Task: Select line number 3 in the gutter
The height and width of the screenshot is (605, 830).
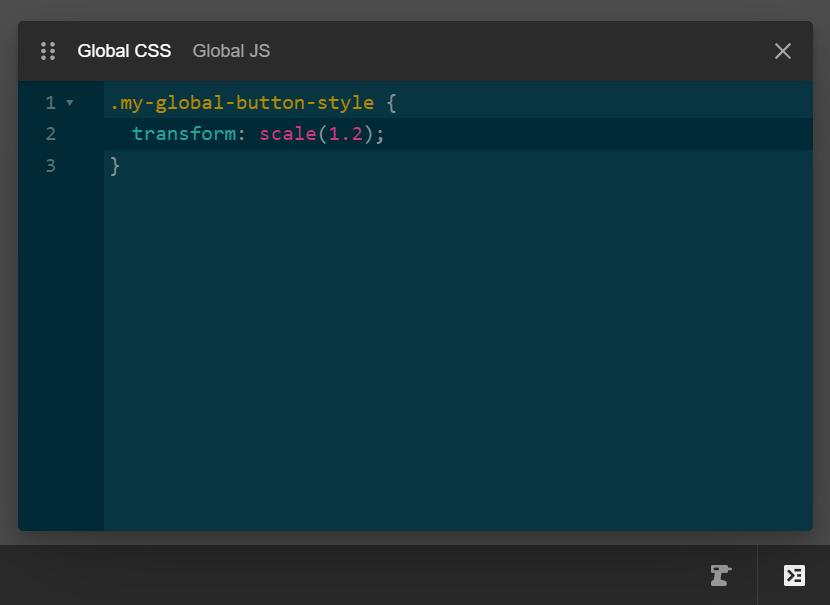Action: pos(50,165)
